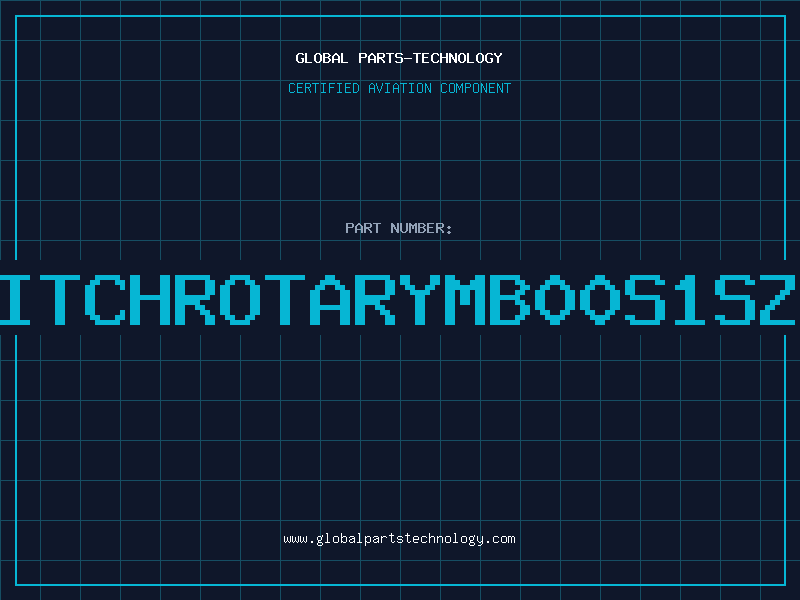The width and height of the screenshot is (800, 600).
Task: Open the www.globalpartstechnology.com link
Action: point(399,539)
